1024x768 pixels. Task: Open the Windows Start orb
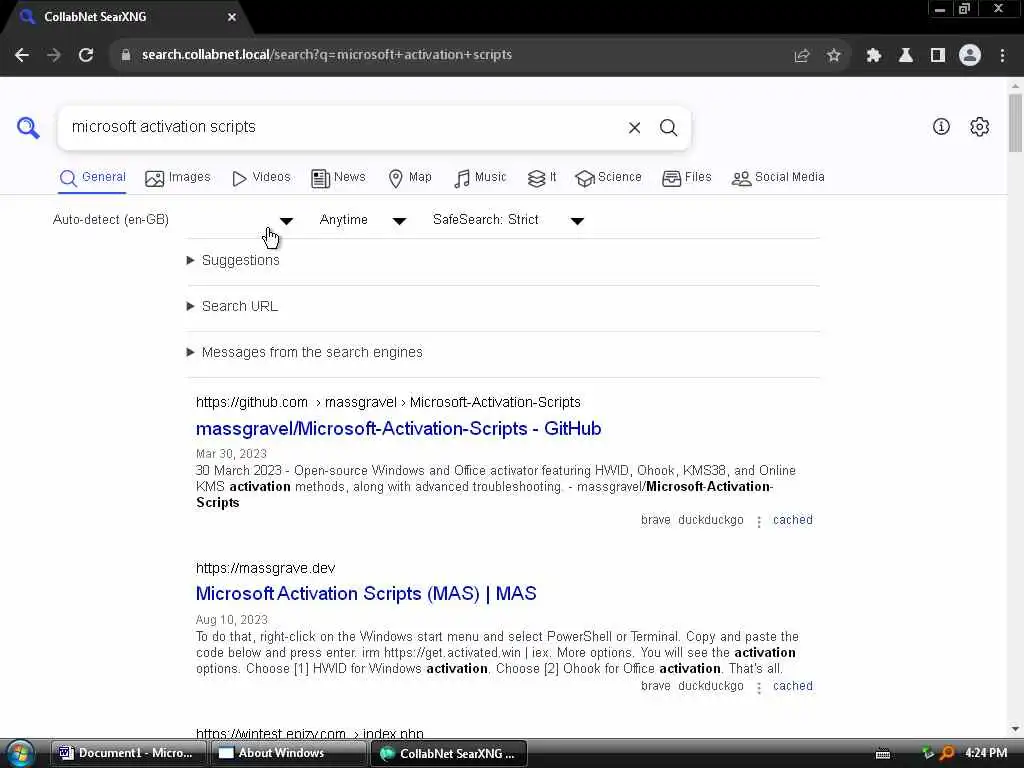tap(20, 754)
